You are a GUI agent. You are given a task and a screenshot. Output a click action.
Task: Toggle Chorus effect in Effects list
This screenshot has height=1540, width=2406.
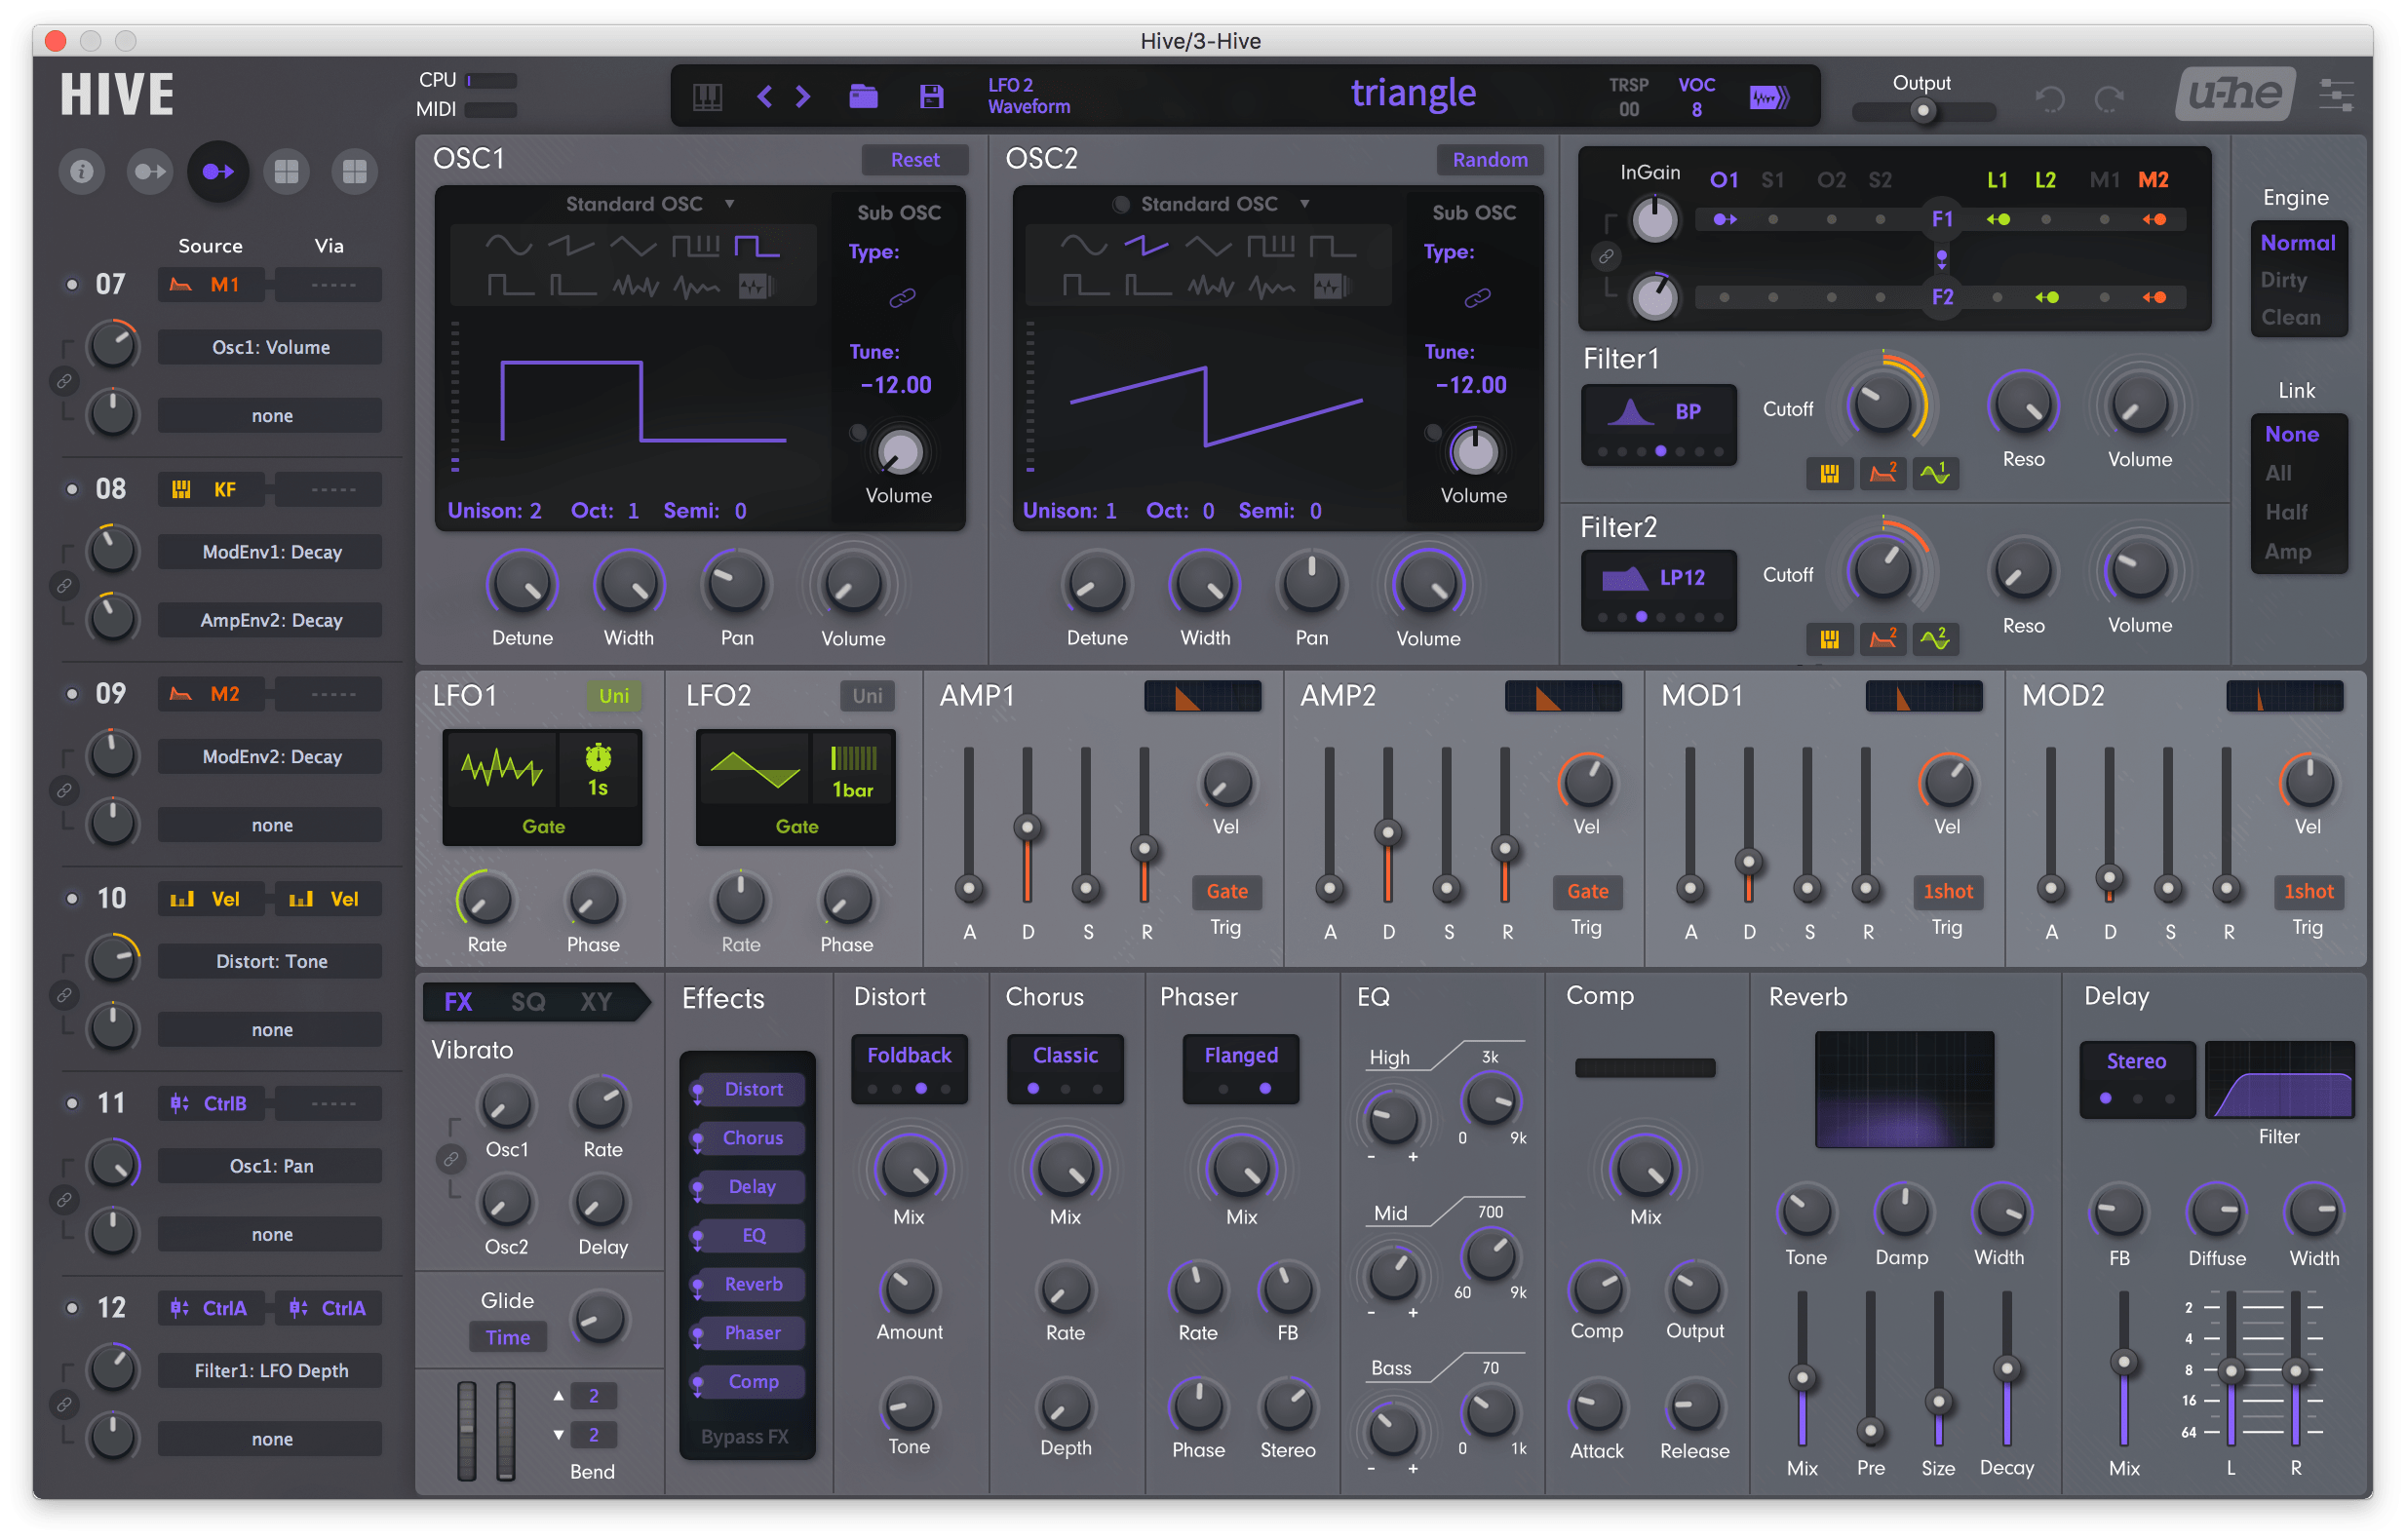(752, 1138)
